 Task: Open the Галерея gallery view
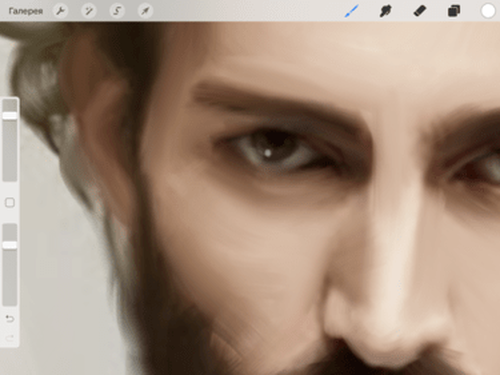pos(26,11)
